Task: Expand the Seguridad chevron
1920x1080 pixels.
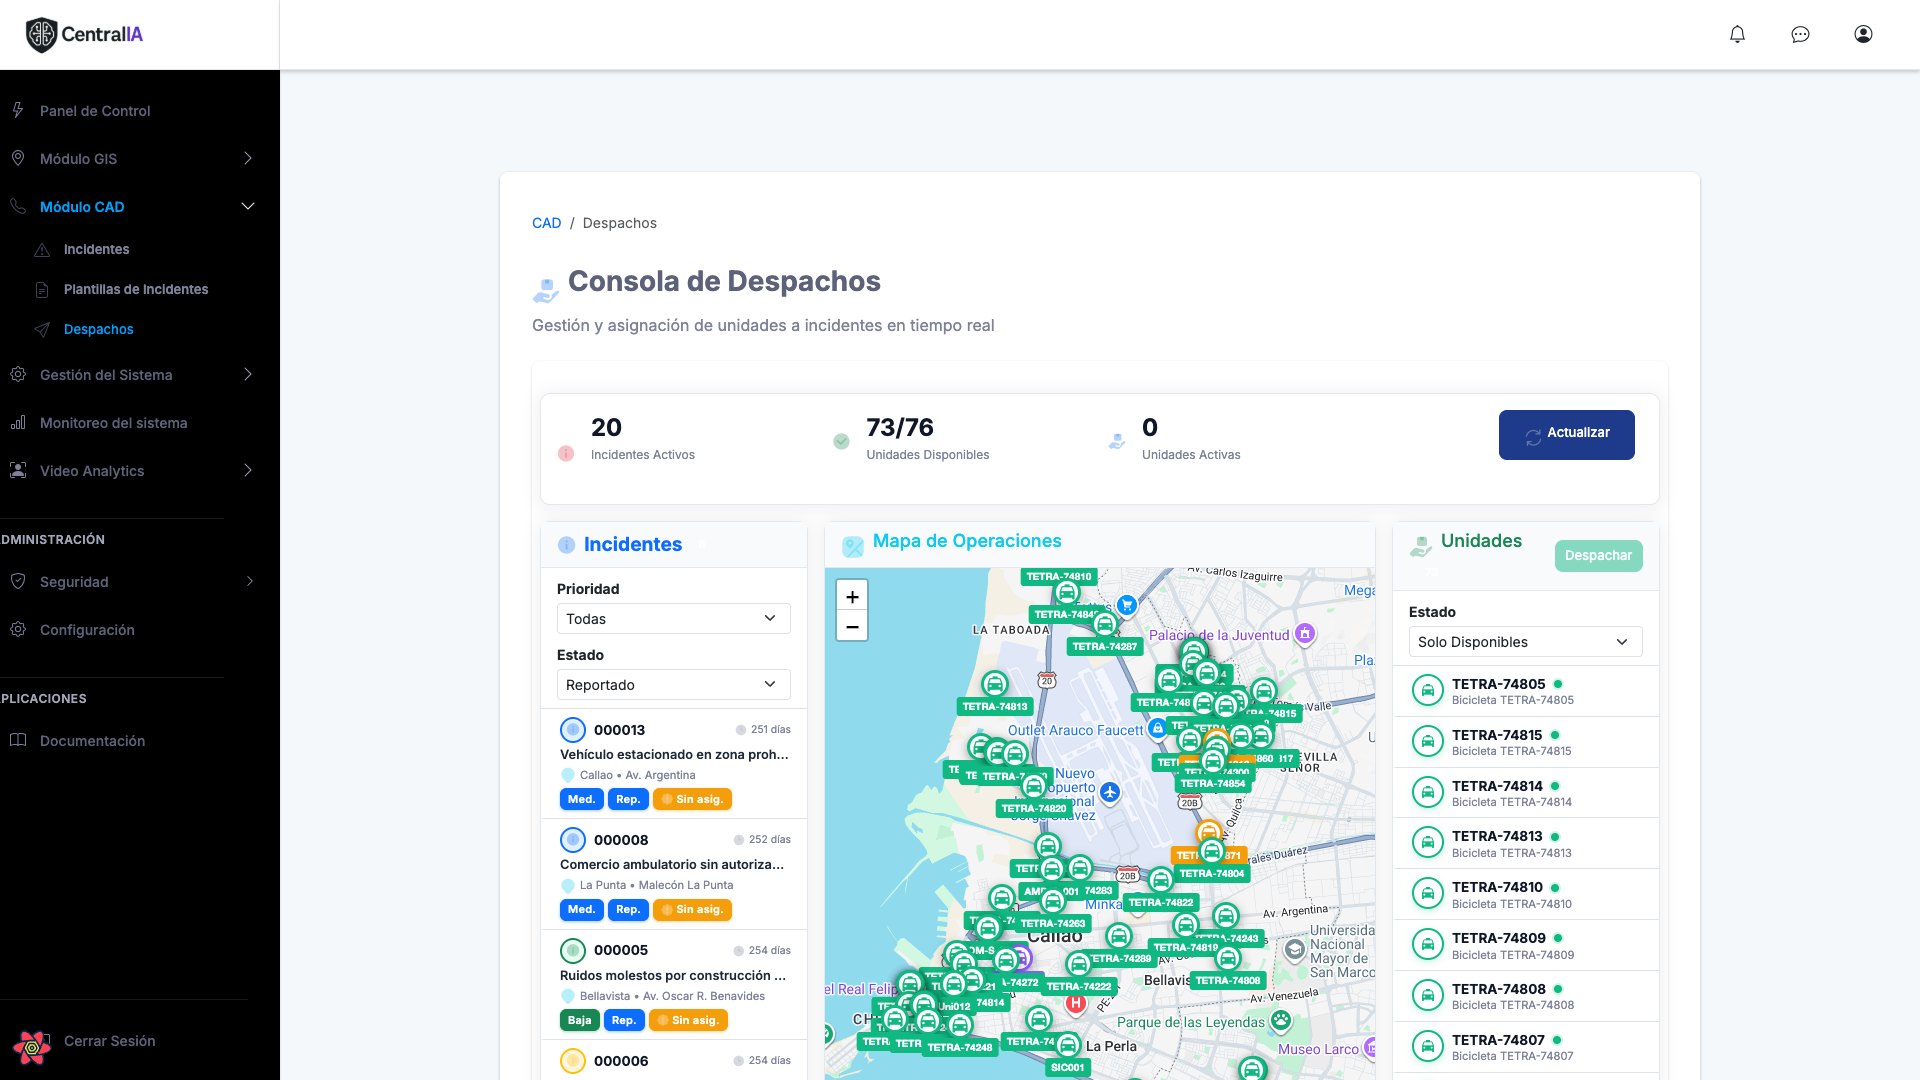Action: point(248,581)
